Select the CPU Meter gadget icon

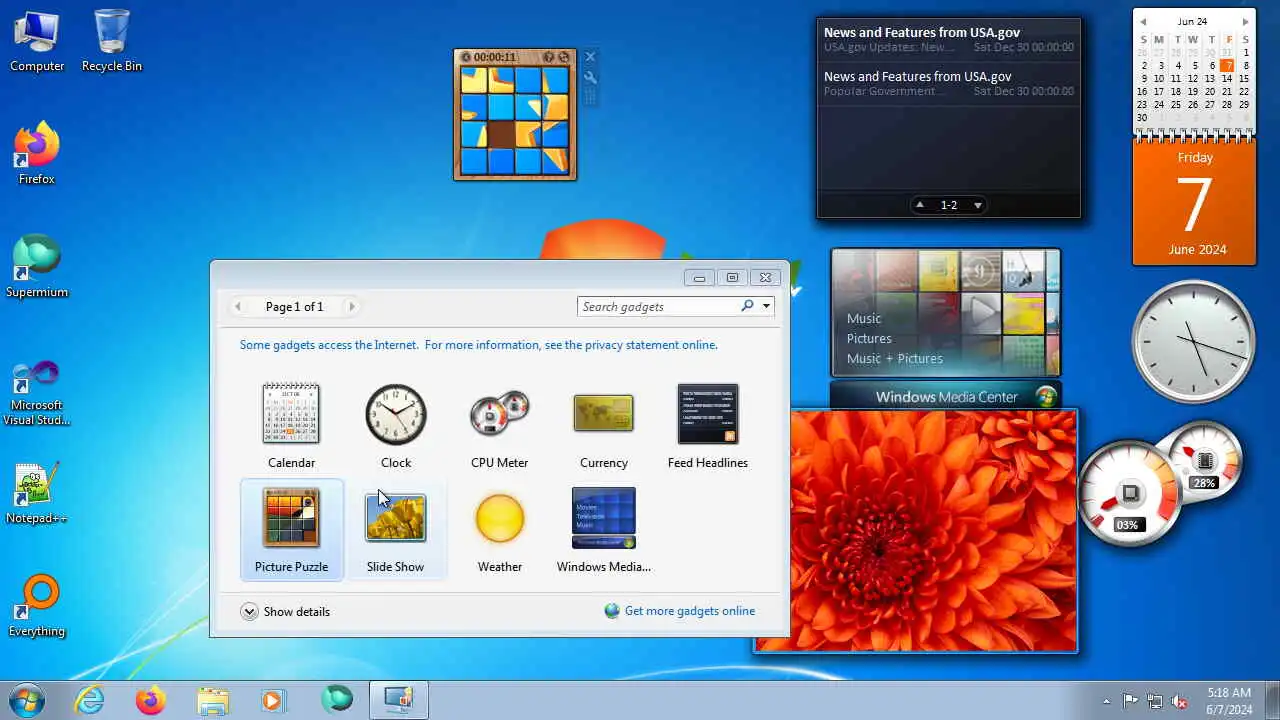pos(500,413)
